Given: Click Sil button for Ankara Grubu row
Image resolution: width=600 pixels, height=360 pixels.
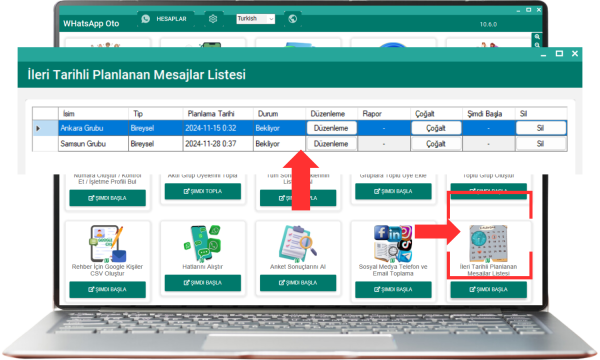Looking at the screenshot, I should tap(541, 128).
